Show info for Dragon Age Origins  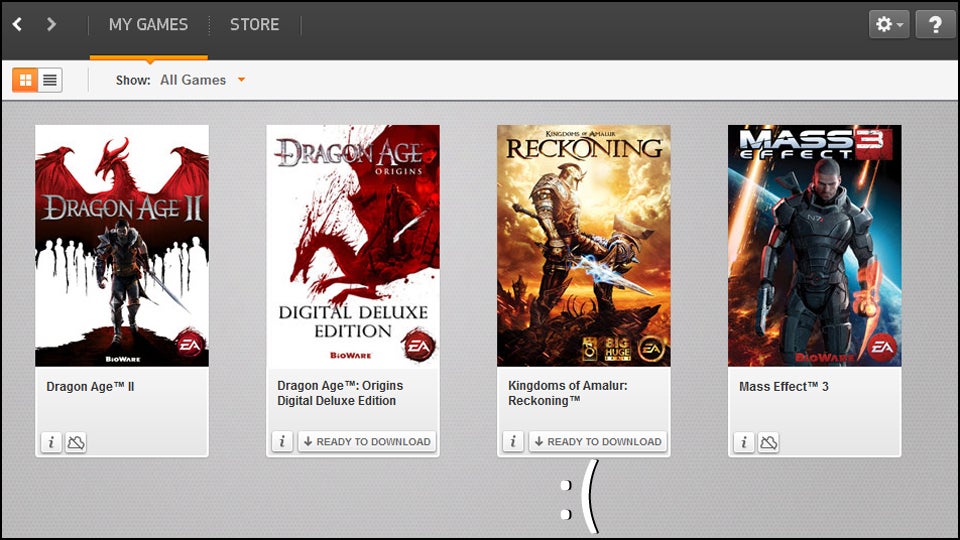tap(282, 441)
